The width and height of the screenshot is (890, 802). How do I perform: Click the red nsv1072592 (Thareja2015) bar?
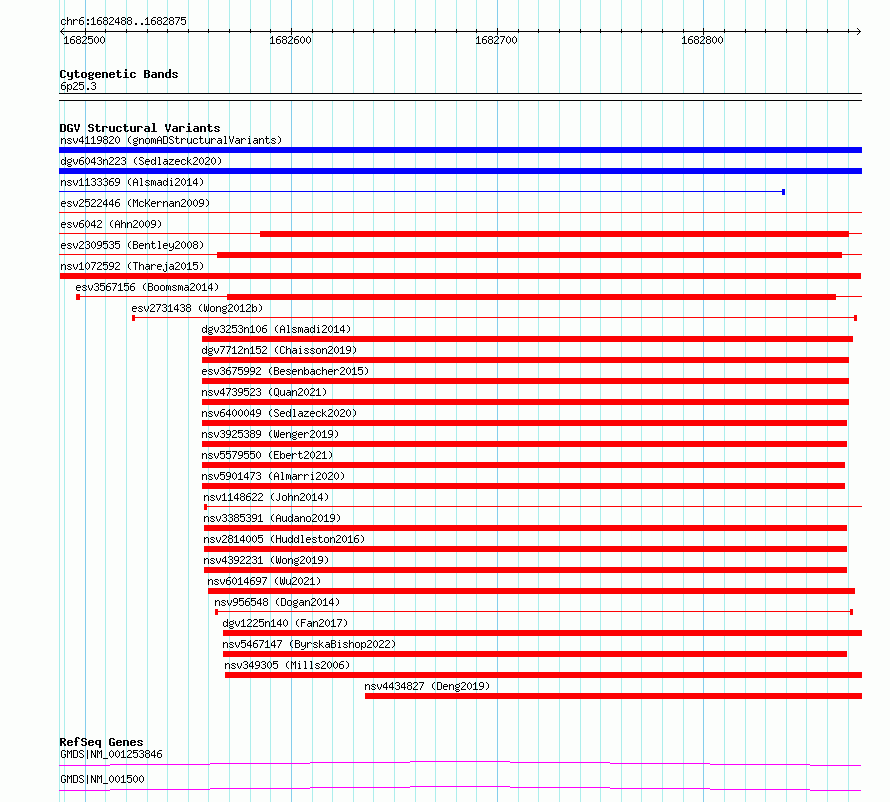click(460, 276)
